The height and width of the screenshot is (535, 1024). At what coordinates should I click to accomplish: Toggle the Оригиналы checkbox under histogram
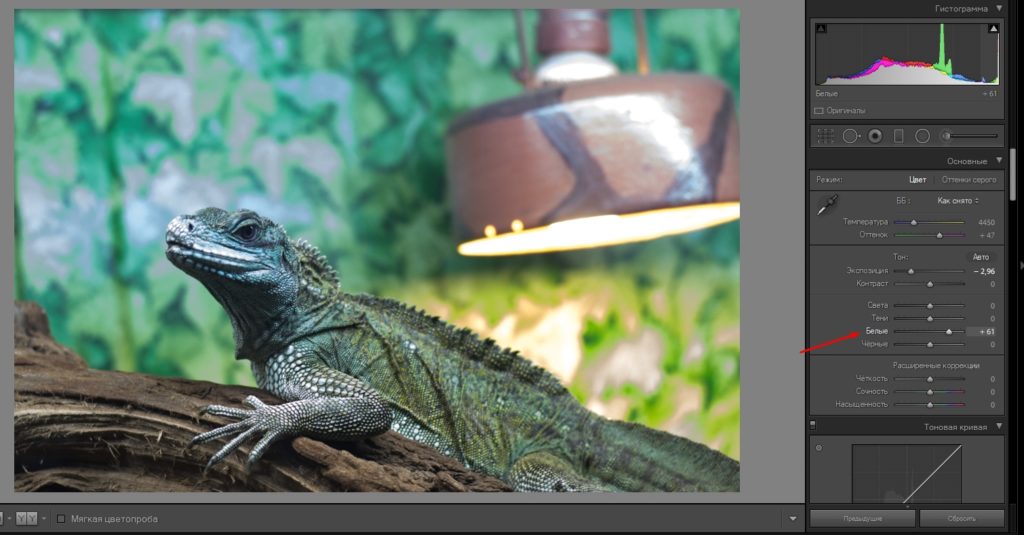(x=819, y=110)
